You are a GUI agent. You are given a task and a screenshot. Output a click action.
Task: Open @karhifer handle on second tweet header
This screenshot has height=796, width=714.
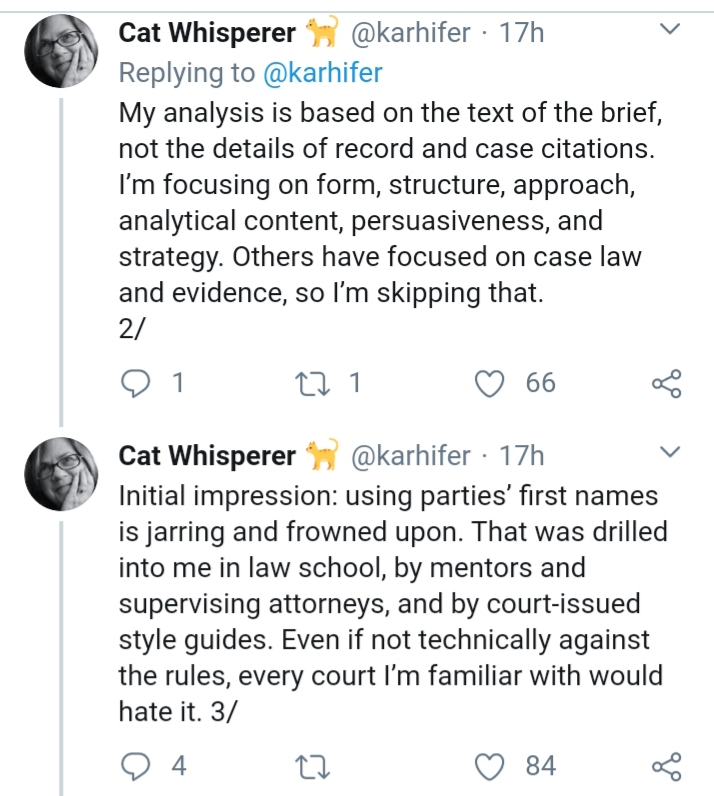[x=410, y=455]
